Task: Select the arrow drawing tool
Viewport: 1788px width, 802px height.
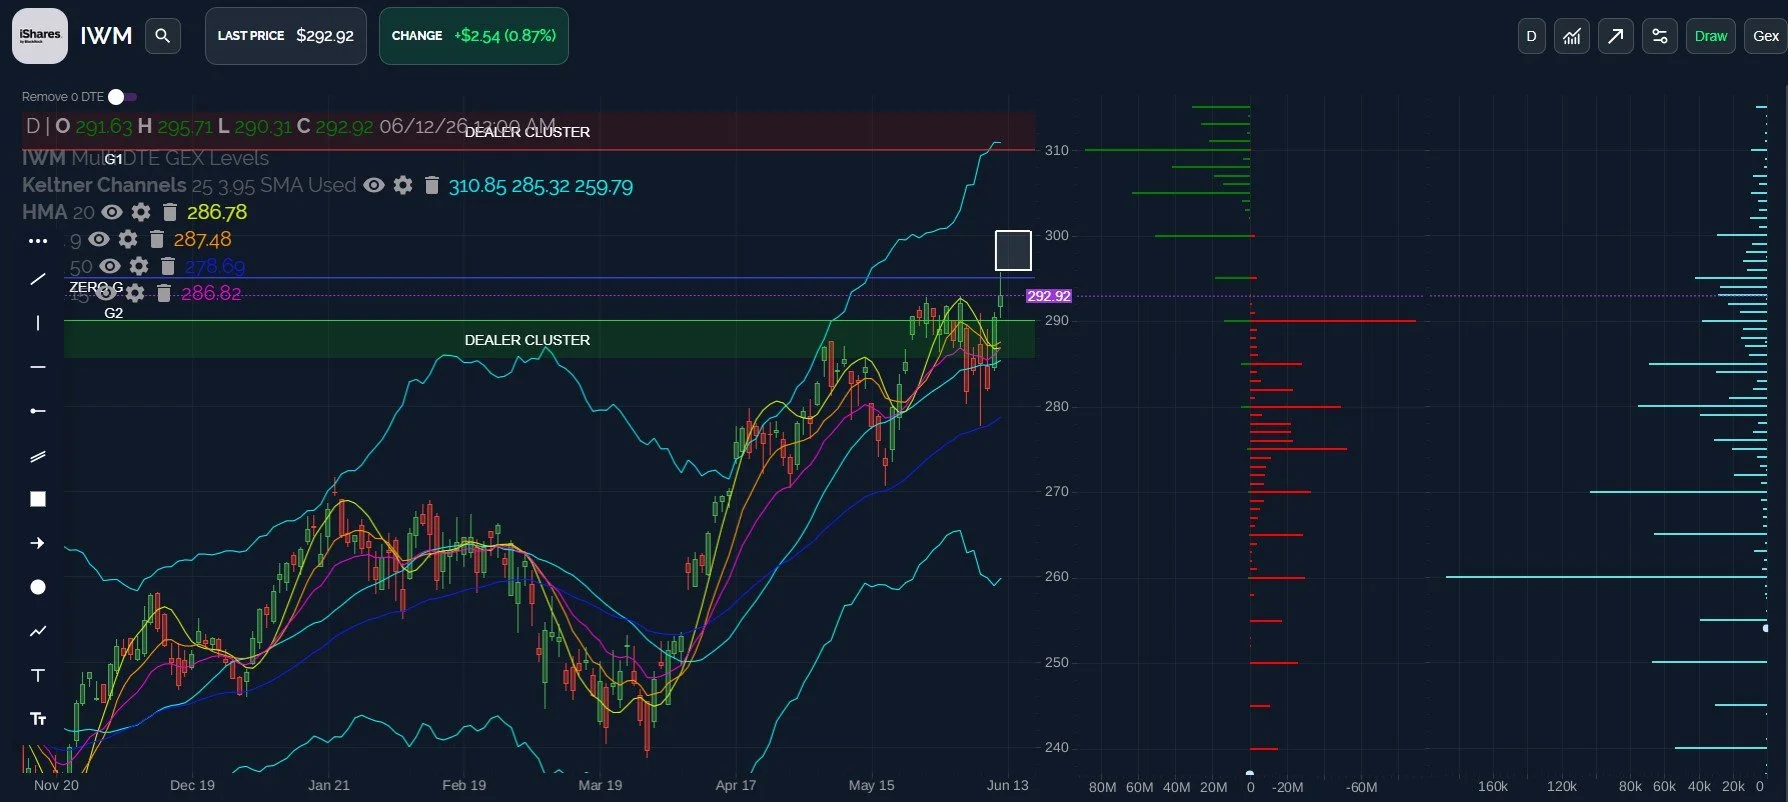Action: pyautogui.click(x=38, y=543)
